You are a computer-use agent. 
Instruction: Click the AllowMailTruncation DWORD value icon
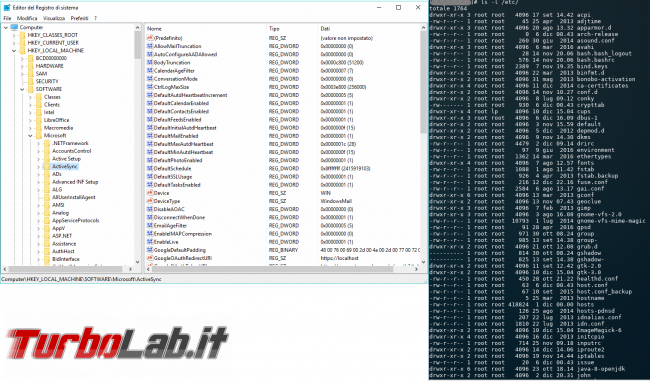coord(150,46)
